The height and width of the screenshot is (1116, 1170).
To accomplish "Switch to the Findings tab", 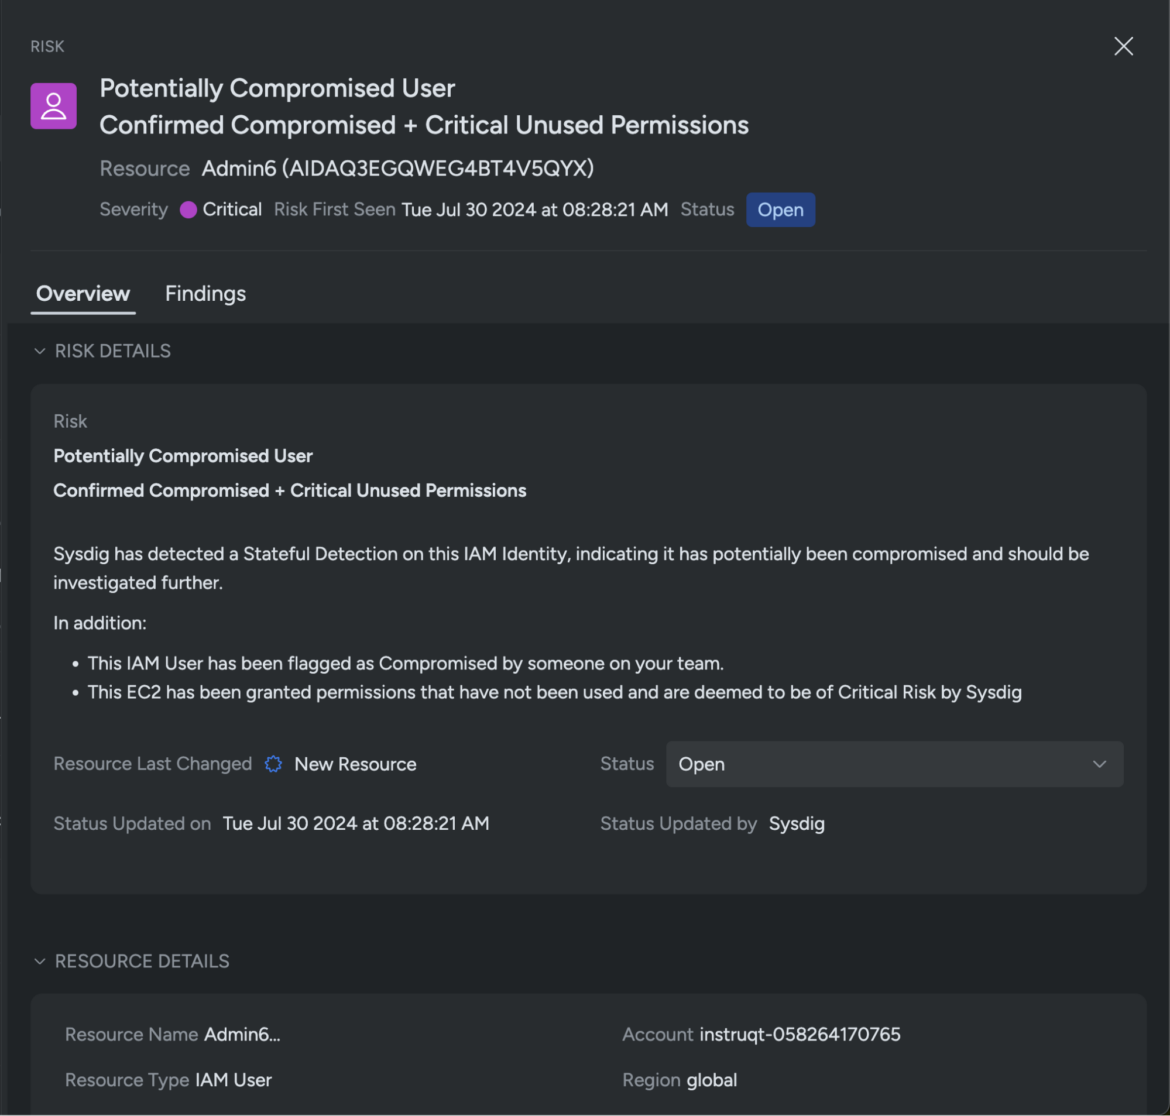I will point(205,293).
